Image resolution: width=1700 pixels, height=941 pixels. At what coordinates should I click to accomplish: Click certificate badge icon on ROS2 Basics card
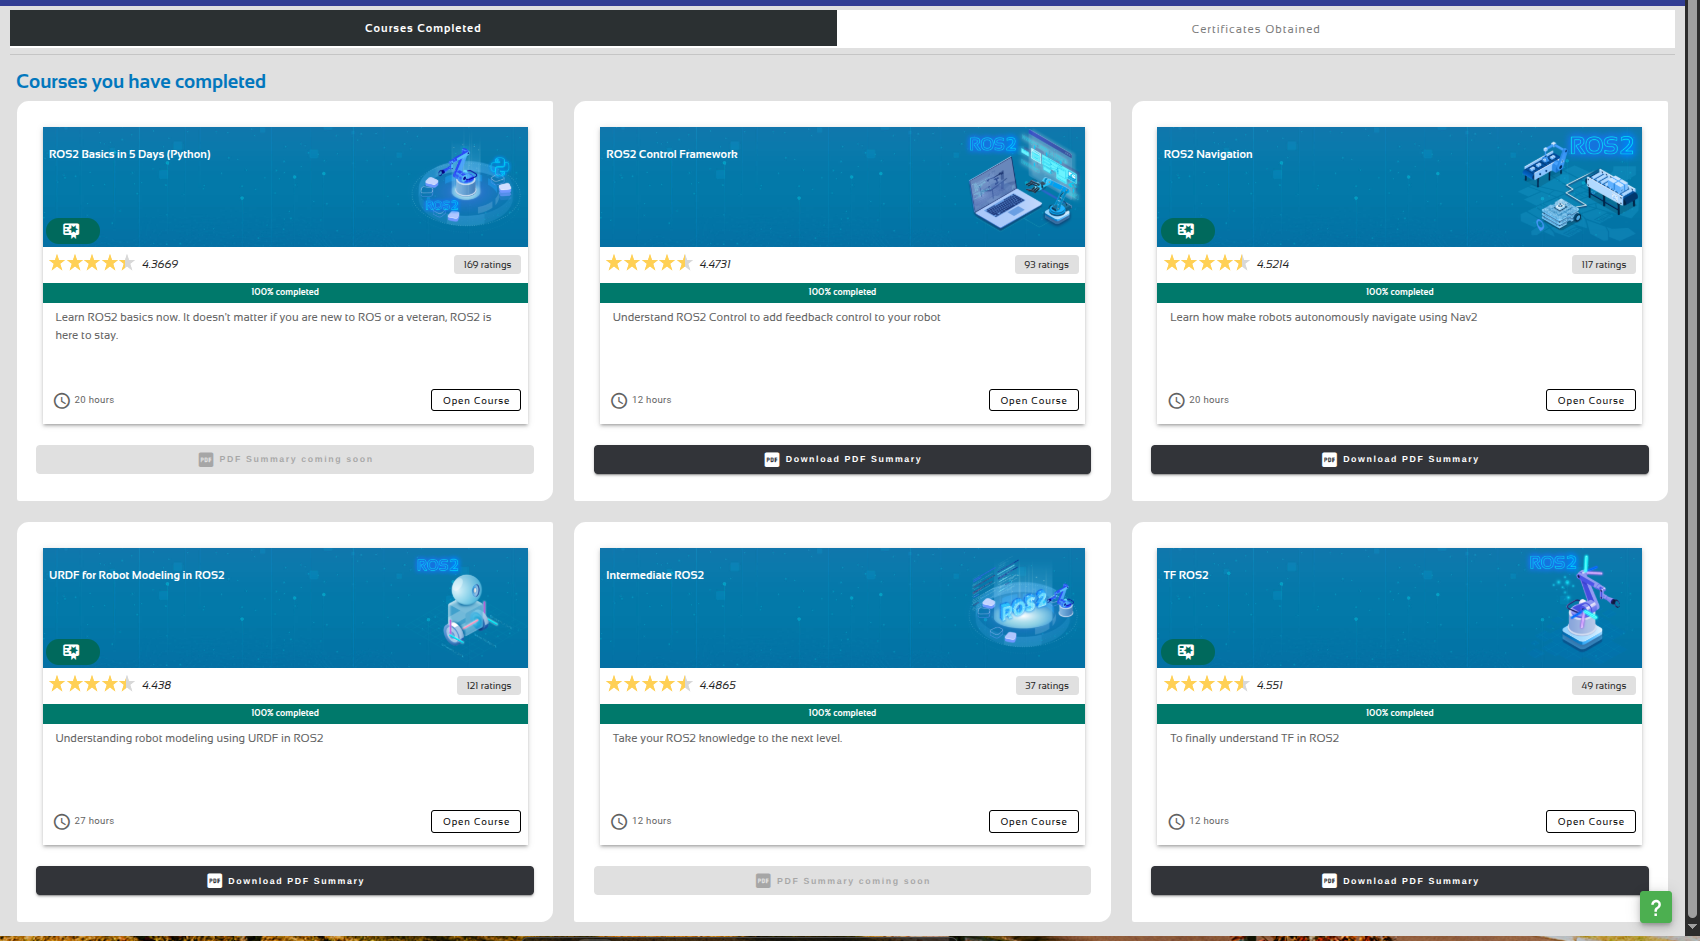pos(72,230)
